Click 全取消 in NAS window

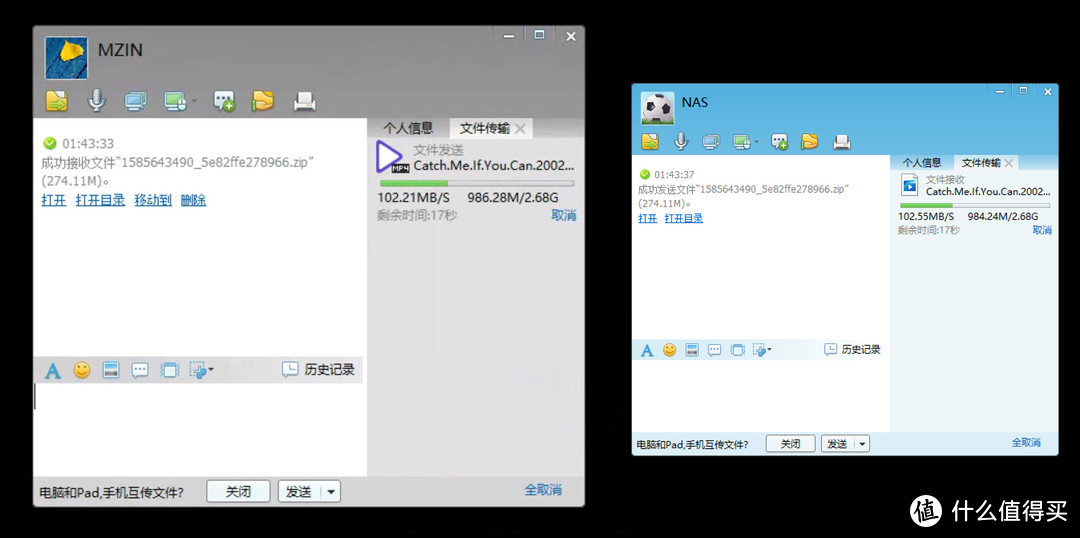point(1026,442)
